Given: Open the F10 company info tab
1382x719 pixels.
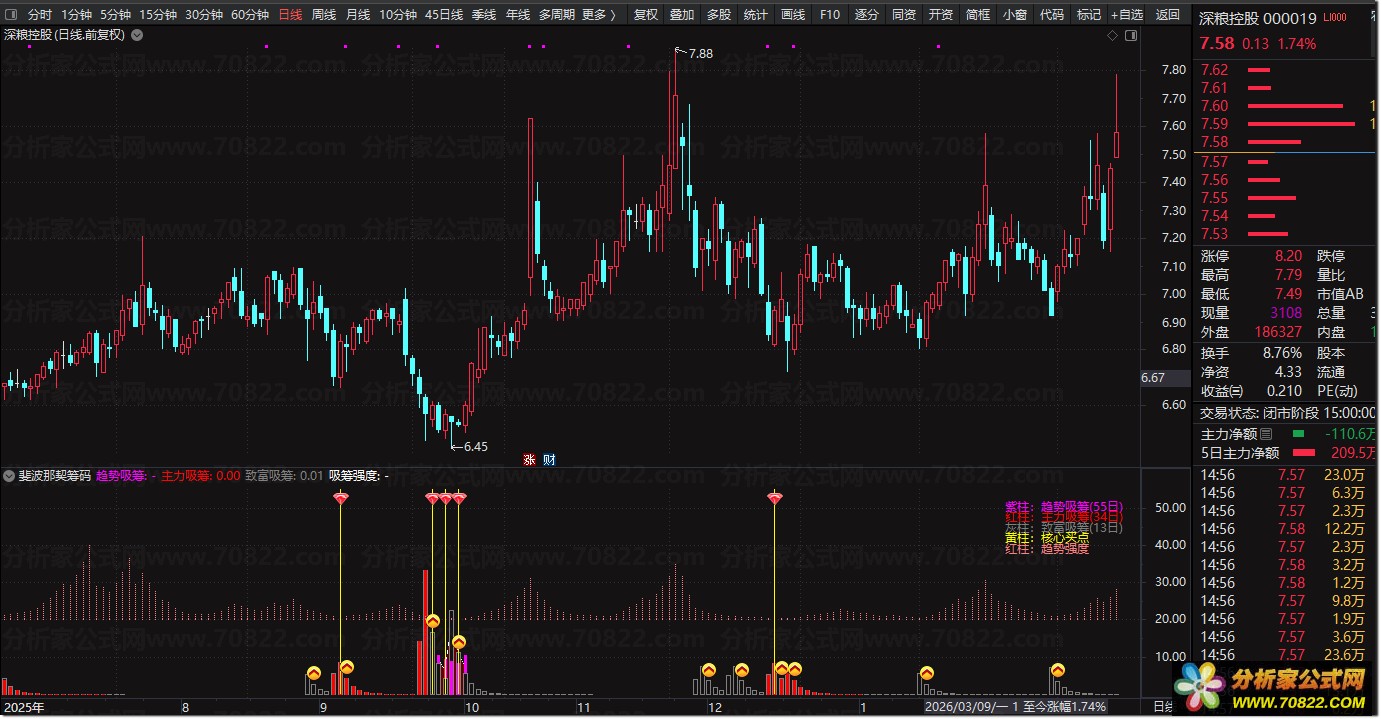Looking at the screenshot, I should pos(829,15).
